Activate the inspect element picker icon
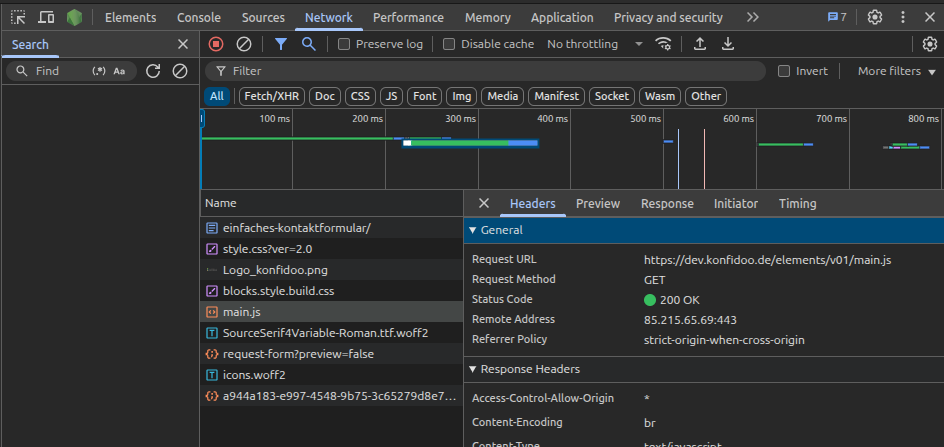 [x=19, y=17]
